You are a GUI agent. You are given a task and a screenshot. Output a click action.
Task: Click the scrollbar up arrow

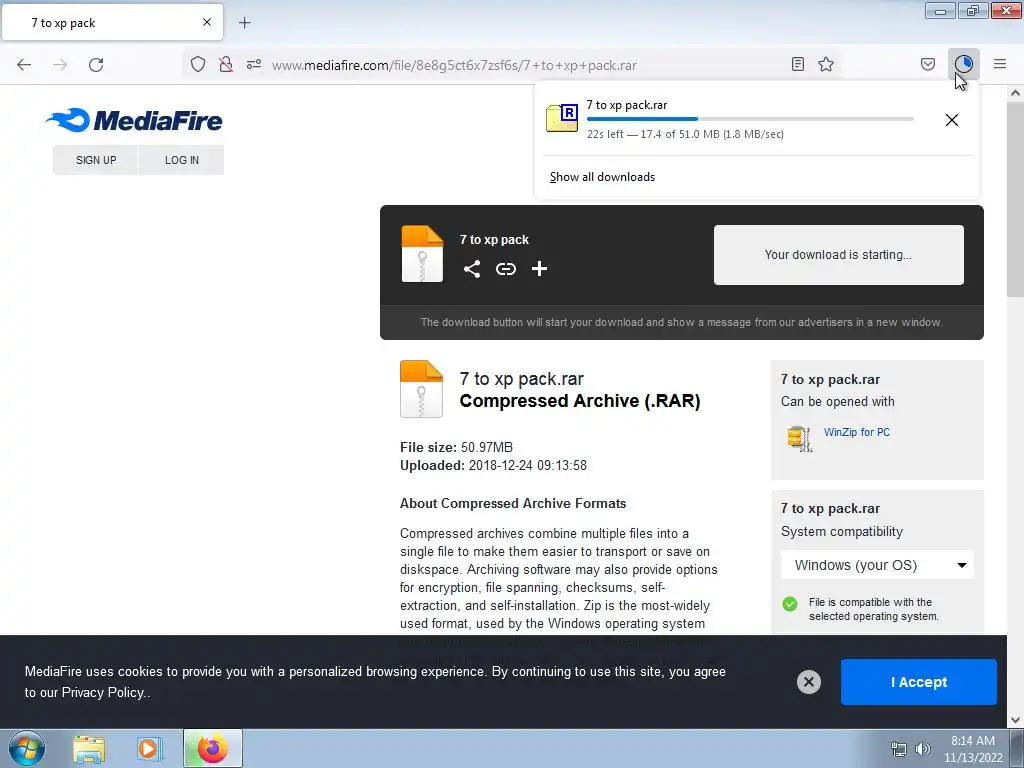[x=1015, y=93]
